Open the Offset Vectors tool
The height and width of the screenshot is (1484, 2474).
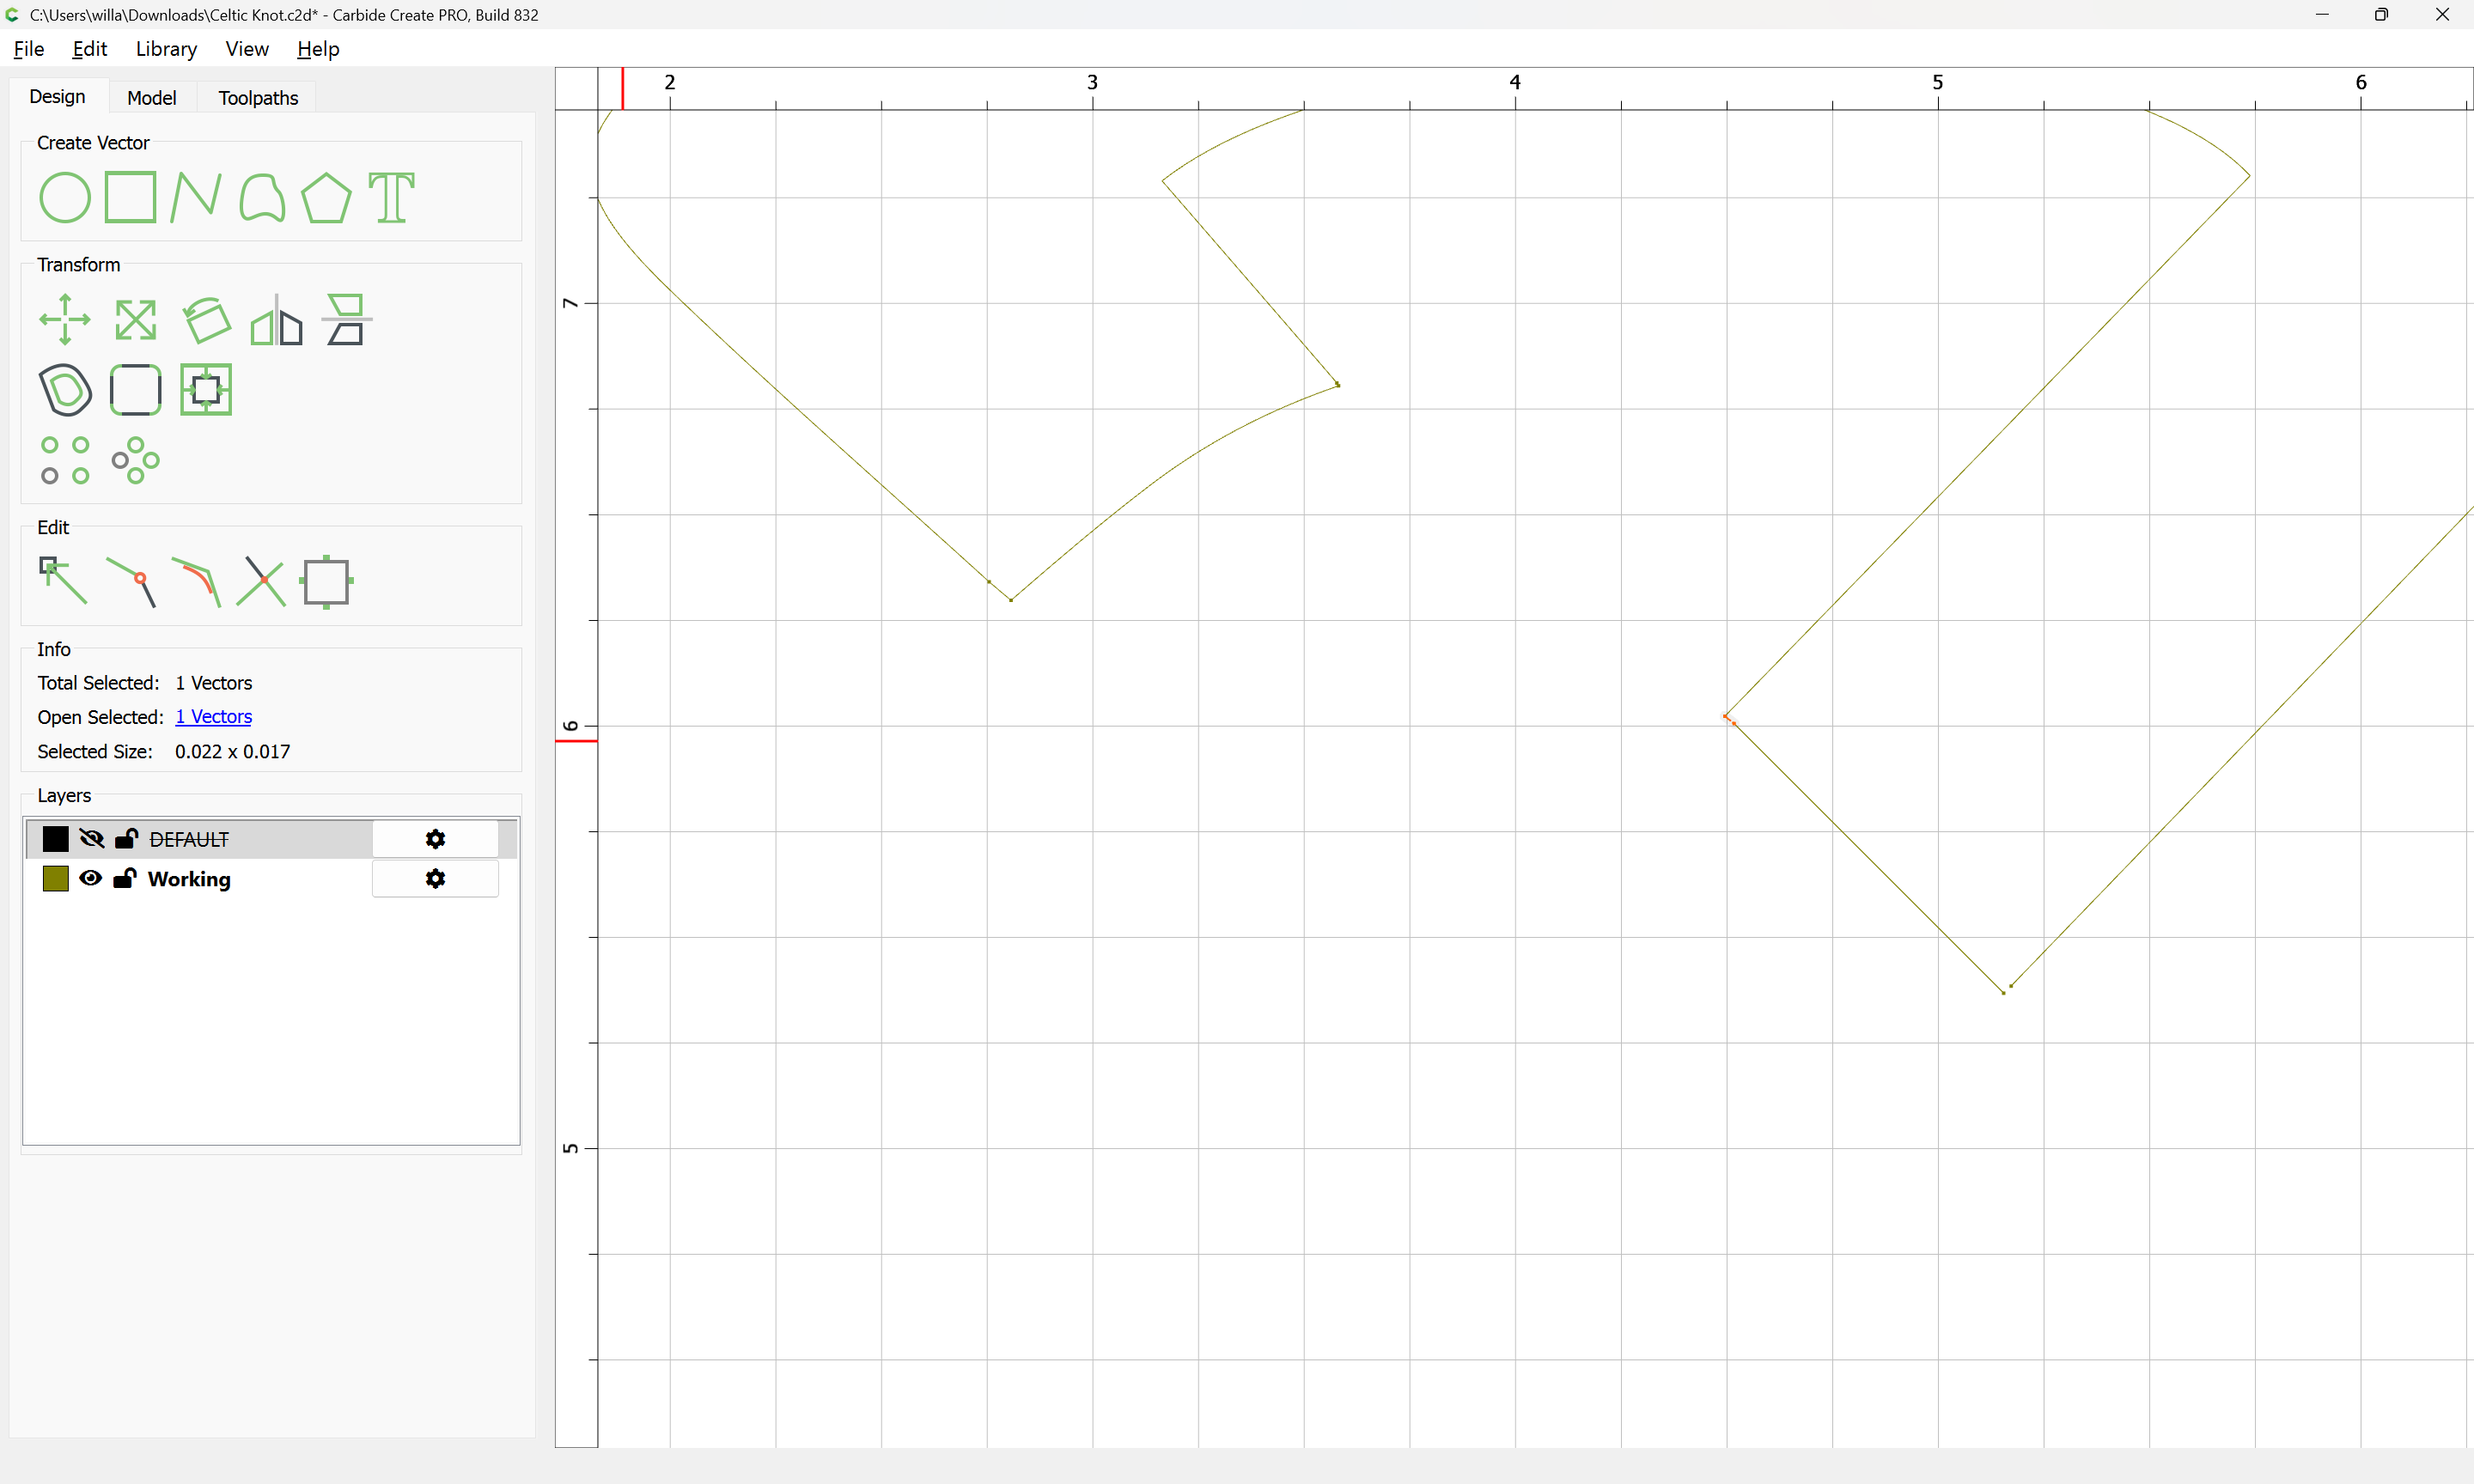pos(65,390)
